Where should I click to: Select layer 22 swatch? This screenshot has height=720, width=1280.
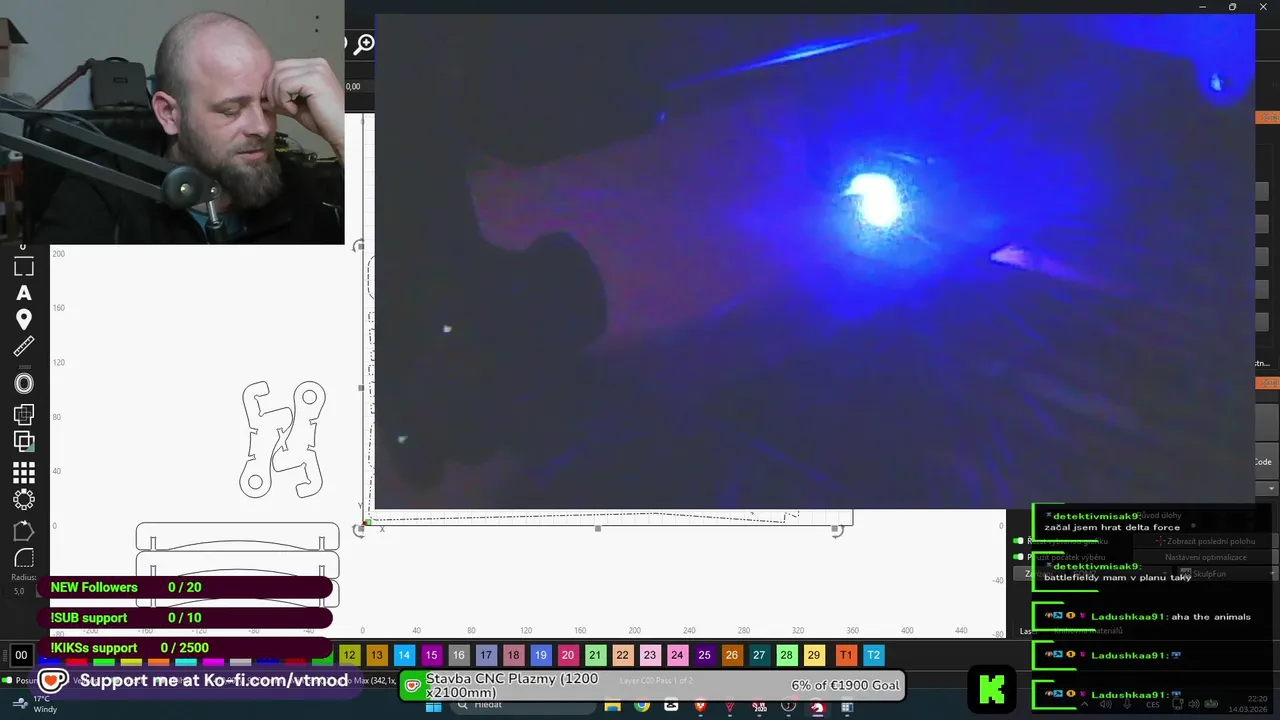(622, 656)
